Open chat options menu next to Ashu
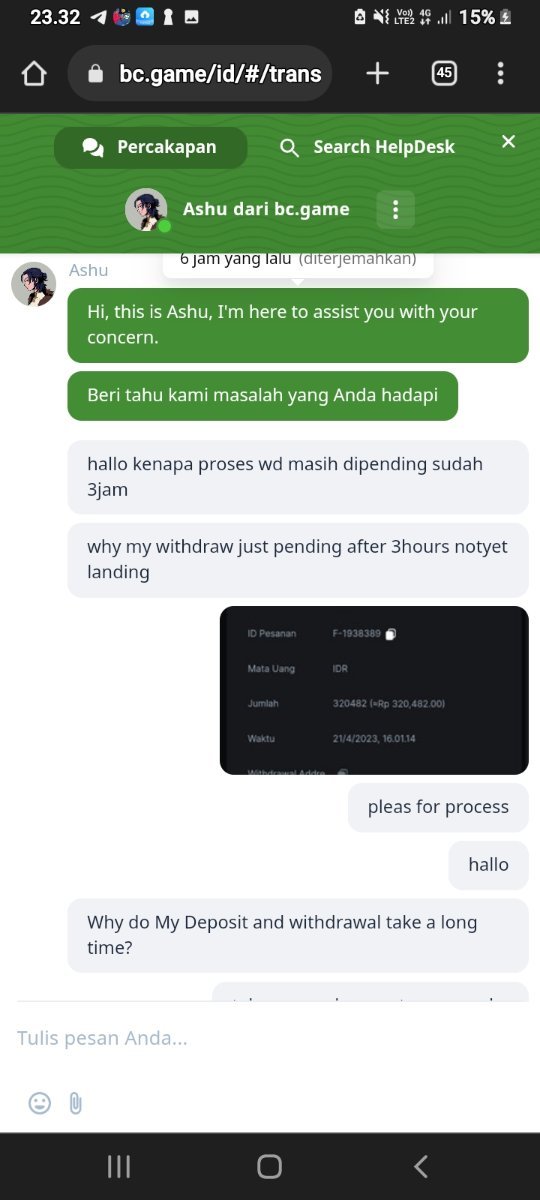This screenshot has height=1200, width=540. click(395, 209)
